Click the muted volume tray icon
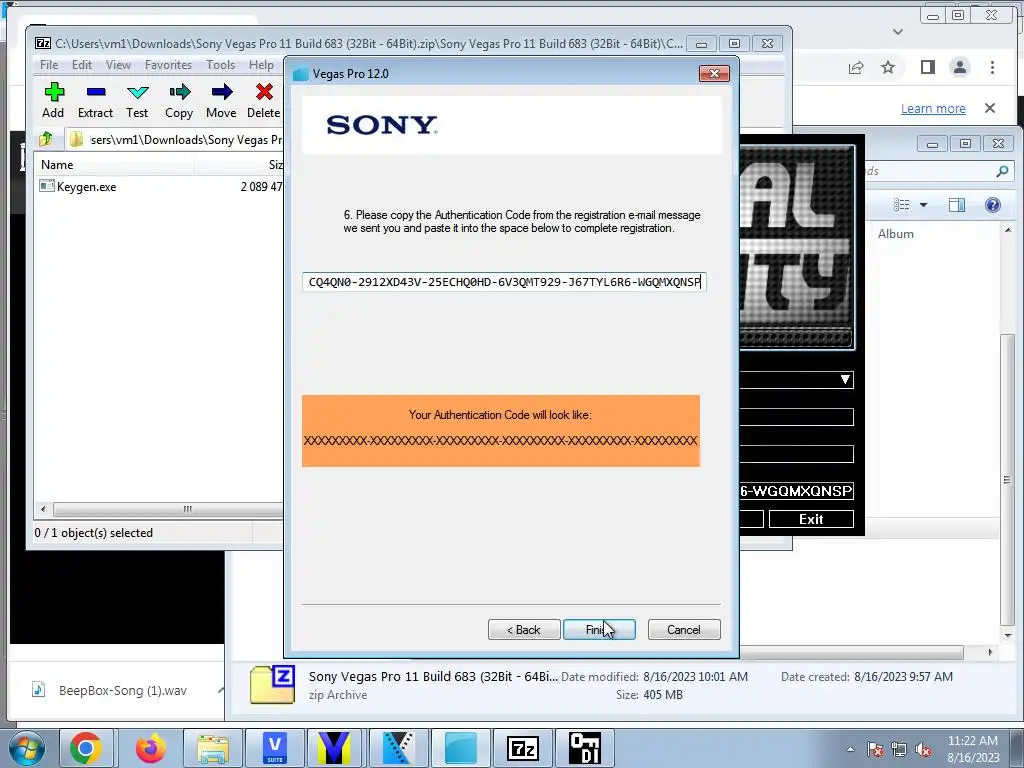Image resolution: width=1024 pixels, height=768 pixels. (x=923, y=750)
